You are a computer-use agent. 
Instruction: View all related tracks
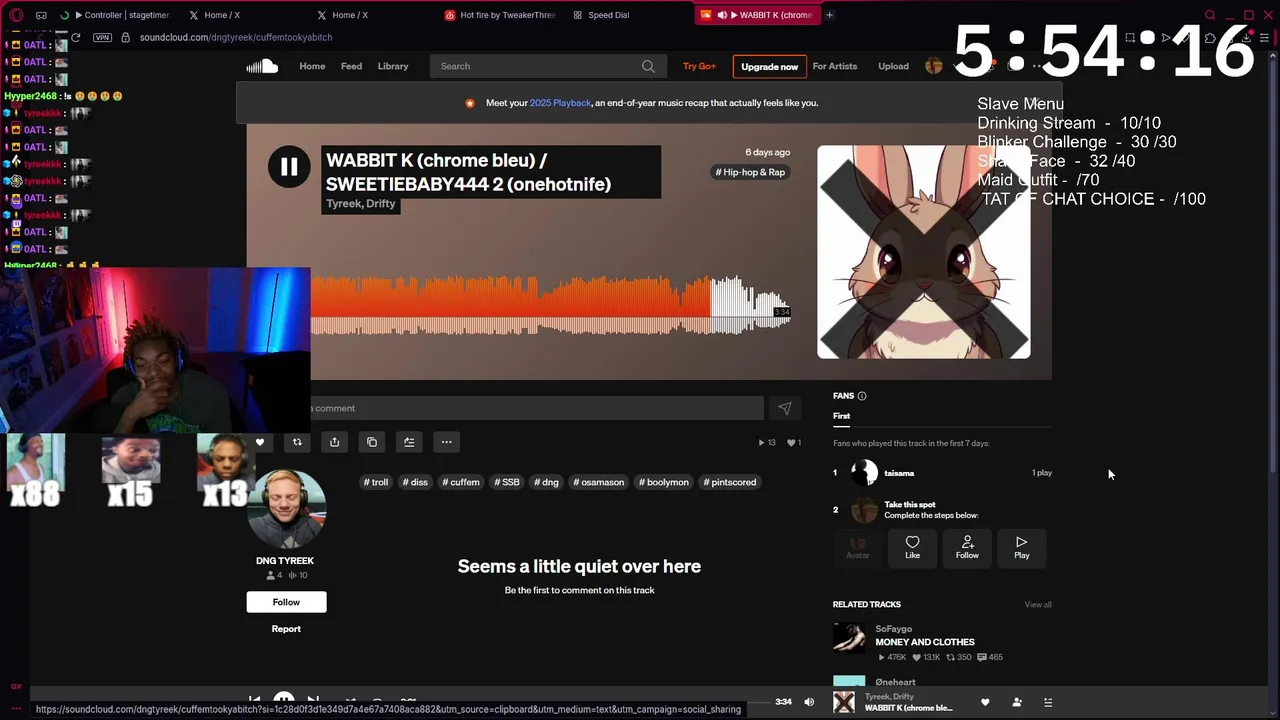pos(1038,605)
